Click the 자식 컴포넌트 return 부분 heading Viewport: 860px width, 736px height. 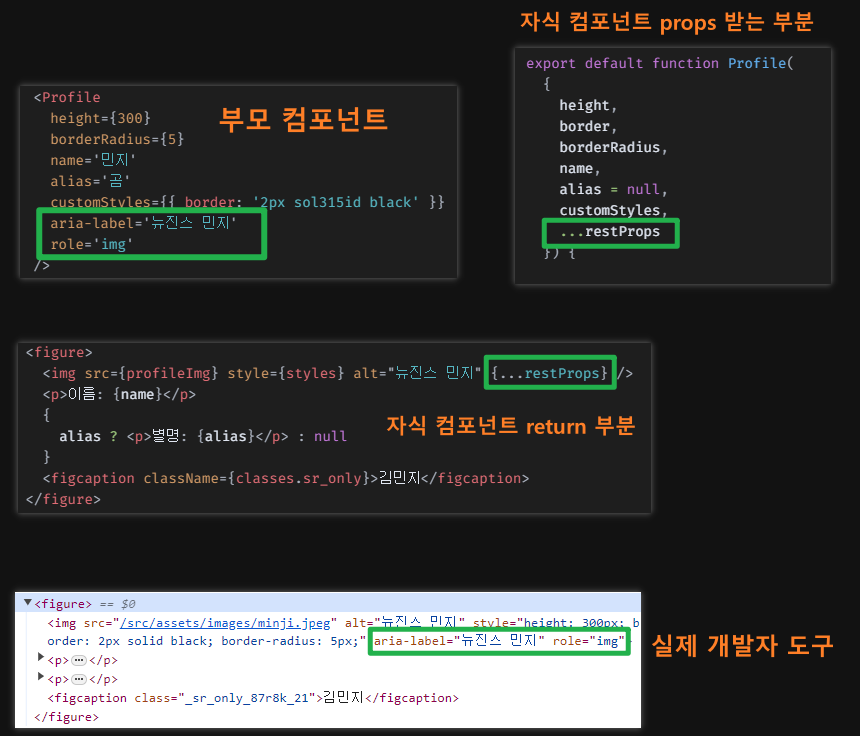click(x=510, y=426)
